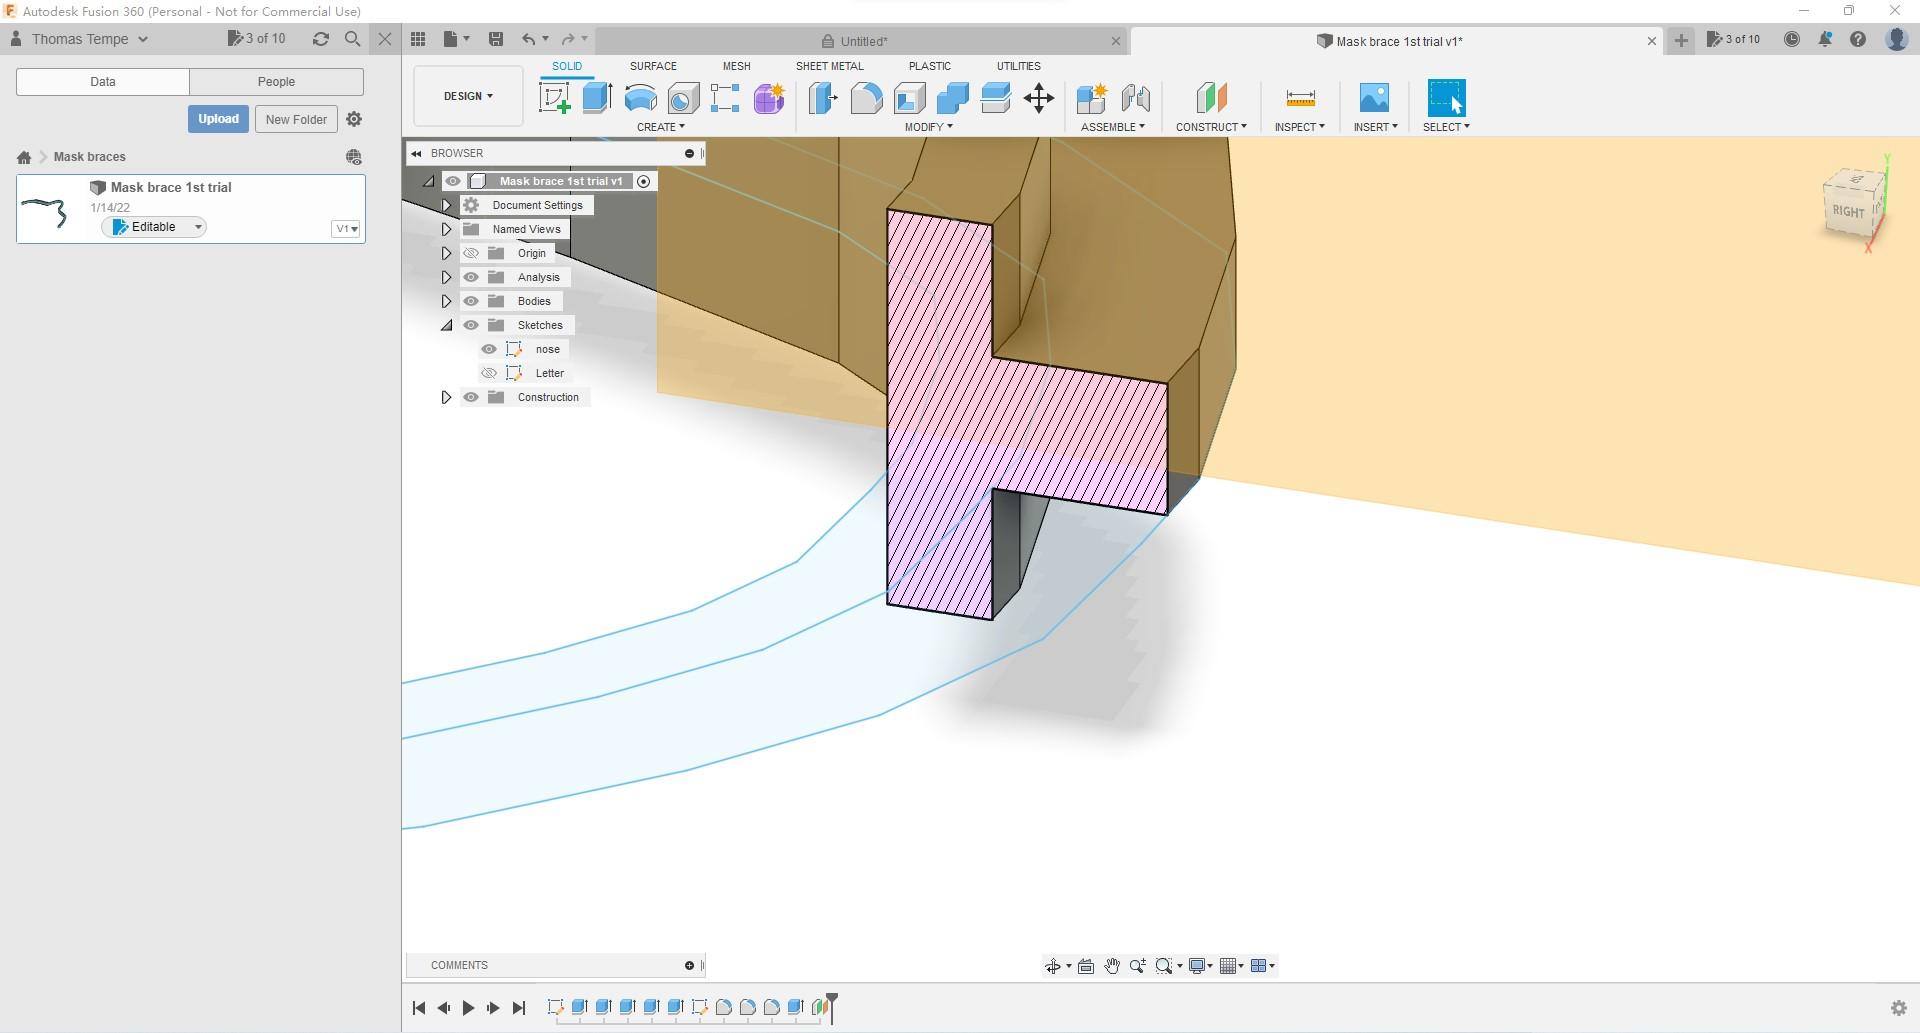
Task: Expand the Named Views node
Action: tap(447, 228)
